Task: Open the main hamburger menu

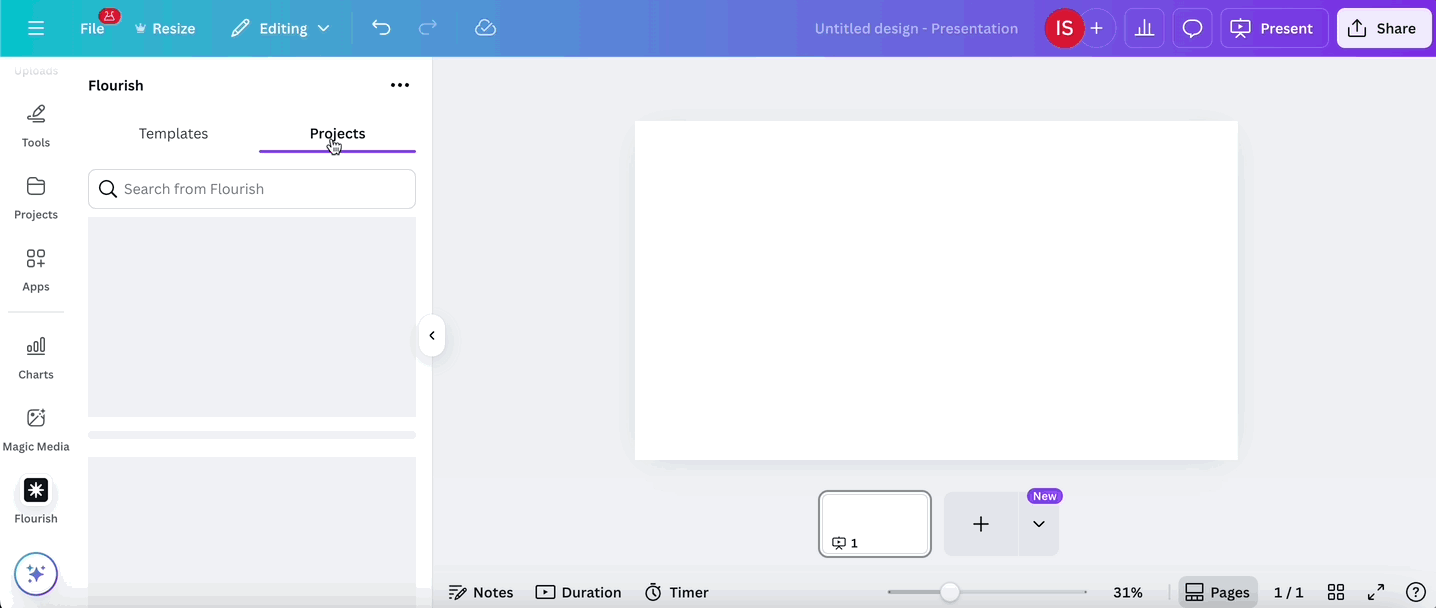Action: click(36, 28)
